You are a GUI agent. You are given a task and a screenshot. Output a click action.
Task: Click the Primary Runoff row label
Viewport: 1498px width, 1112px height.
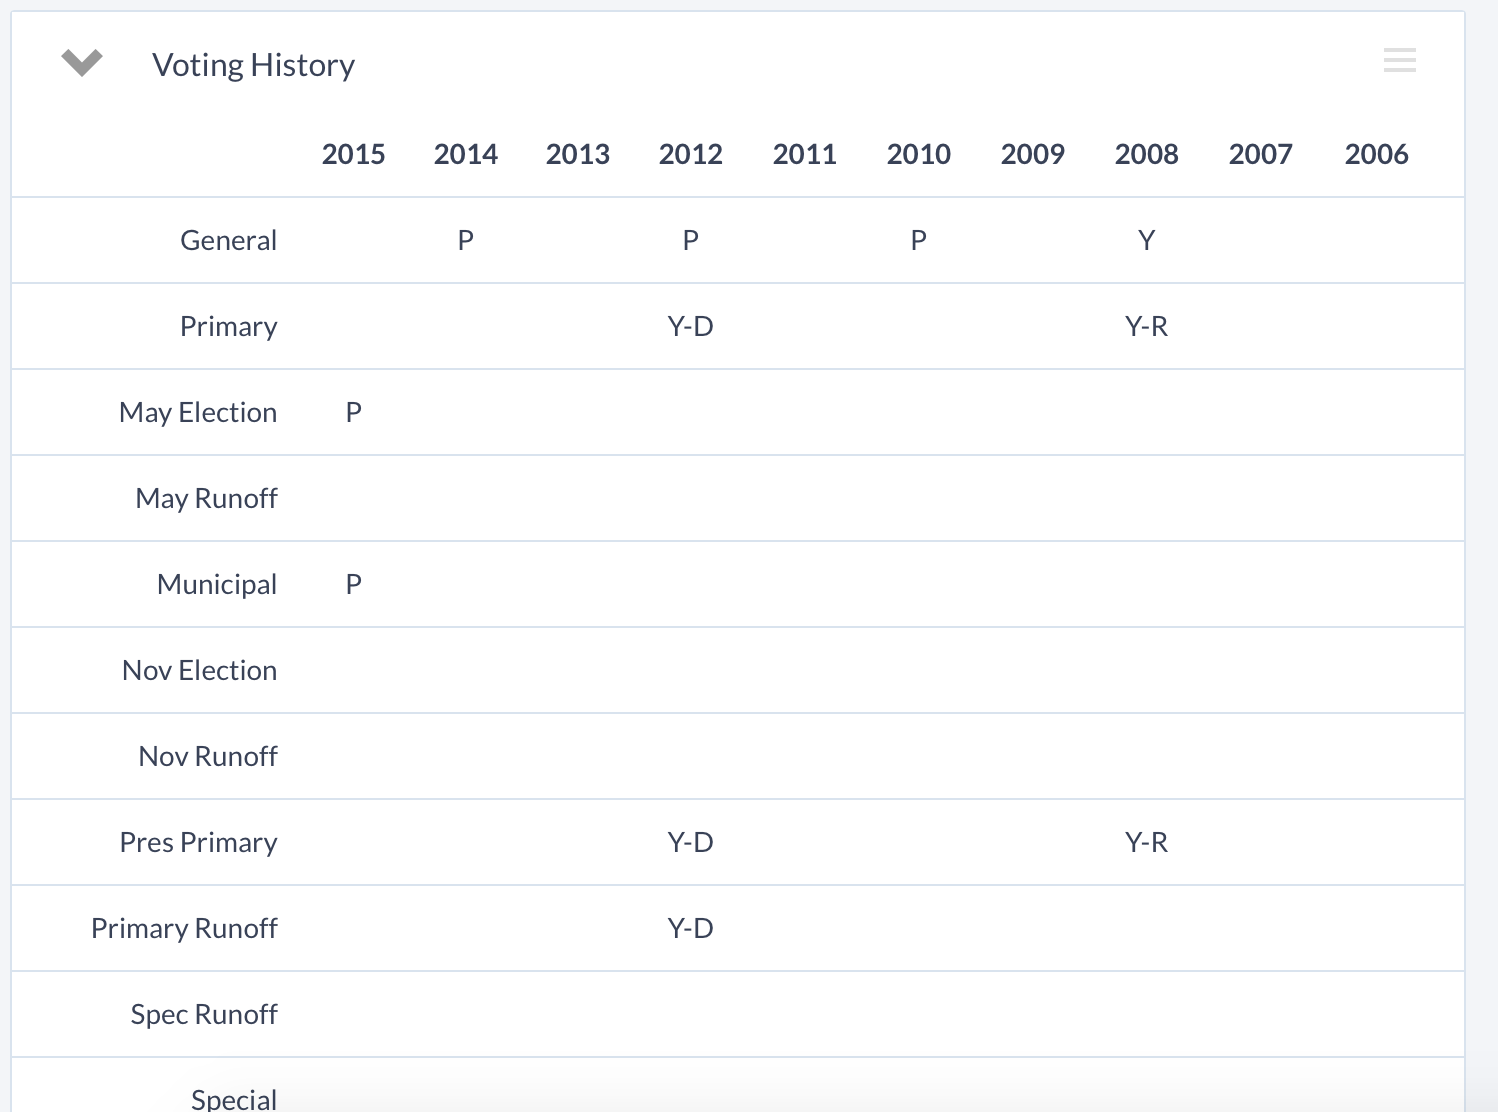184,928
